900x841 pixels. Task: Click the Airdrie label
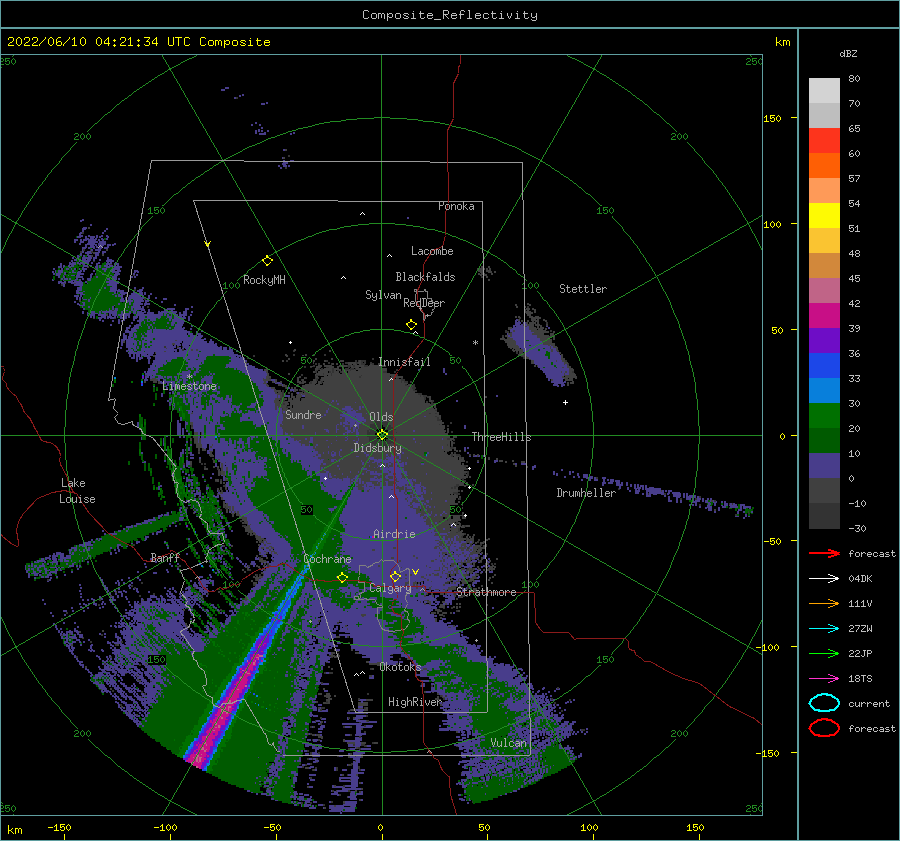[x=394, y=534]
